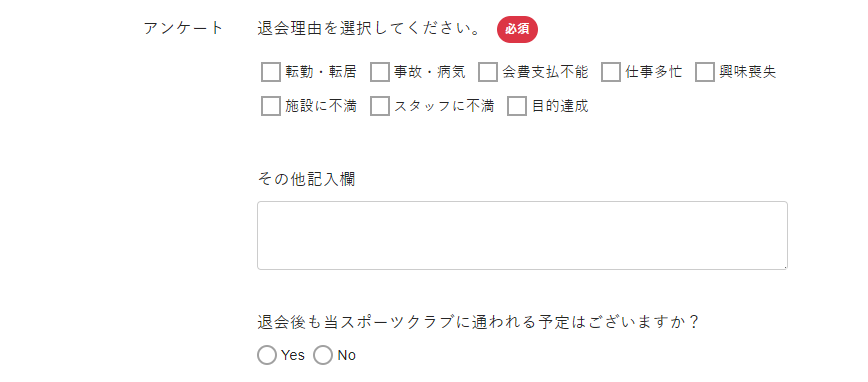Check the 興味喪失 option box

pos(705,72)
